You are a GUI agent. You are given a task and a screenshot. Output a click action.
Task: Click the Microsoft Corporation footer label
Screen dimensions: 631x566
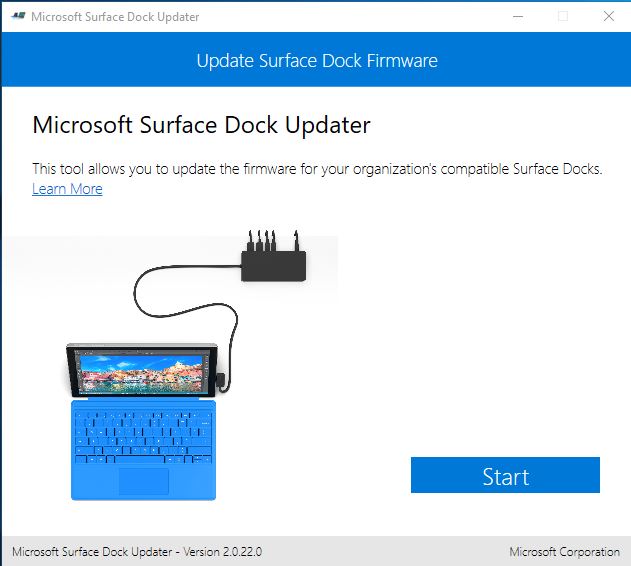point(564,551)
